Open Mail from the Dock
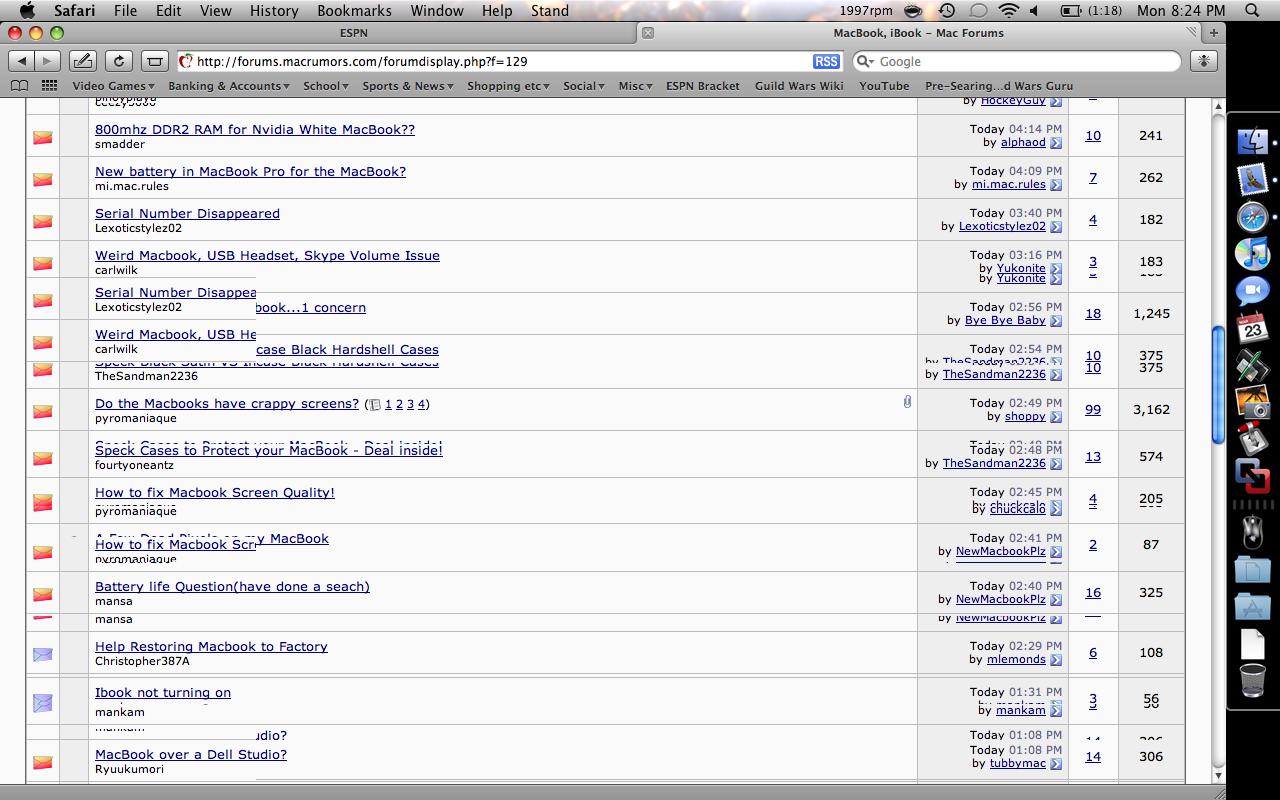The image size is (1280, 800). coord(1252,179)
